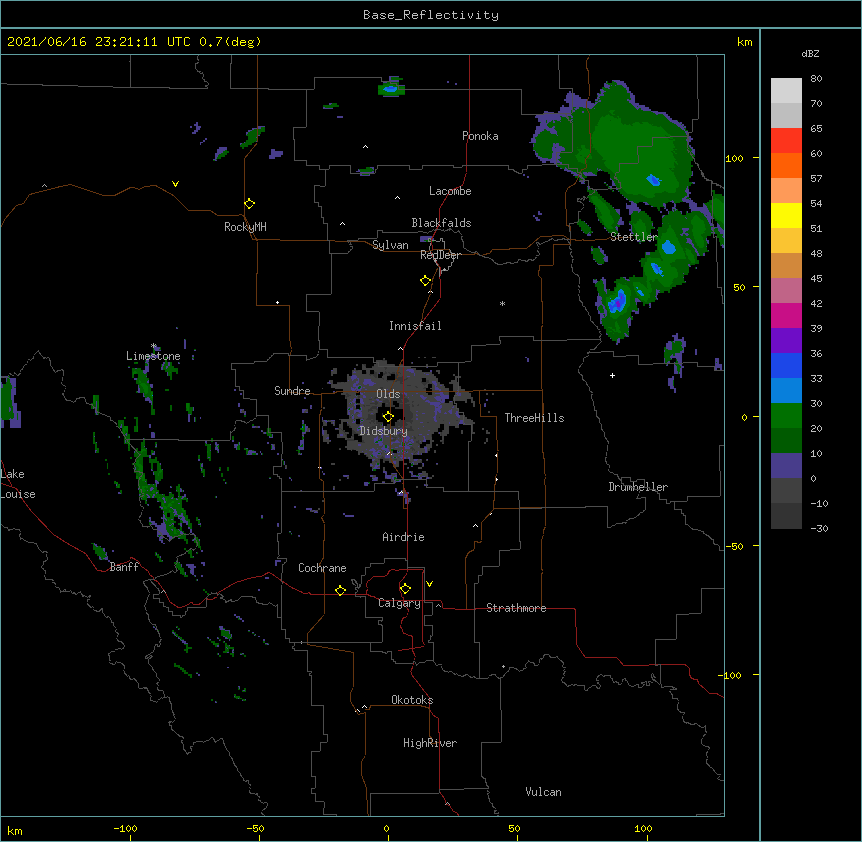Image resolution: width=862 pixels, height=842 pixels.
Task: Pick the 39 dBZ purple swatch
Action: click(786, 340)
